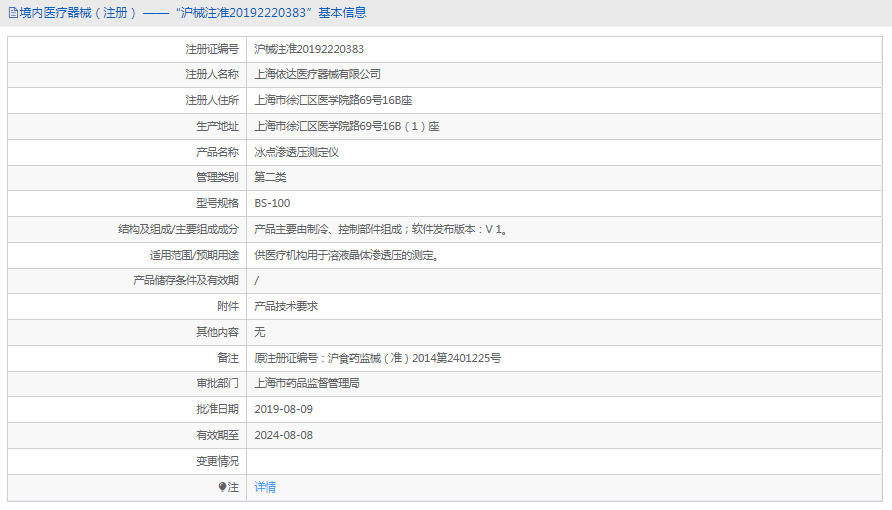Select expiry date 2024-08-08
Image resolution: width=892 pixels, height=510 pixels.
pyautogui.click(x=283, y=435)
